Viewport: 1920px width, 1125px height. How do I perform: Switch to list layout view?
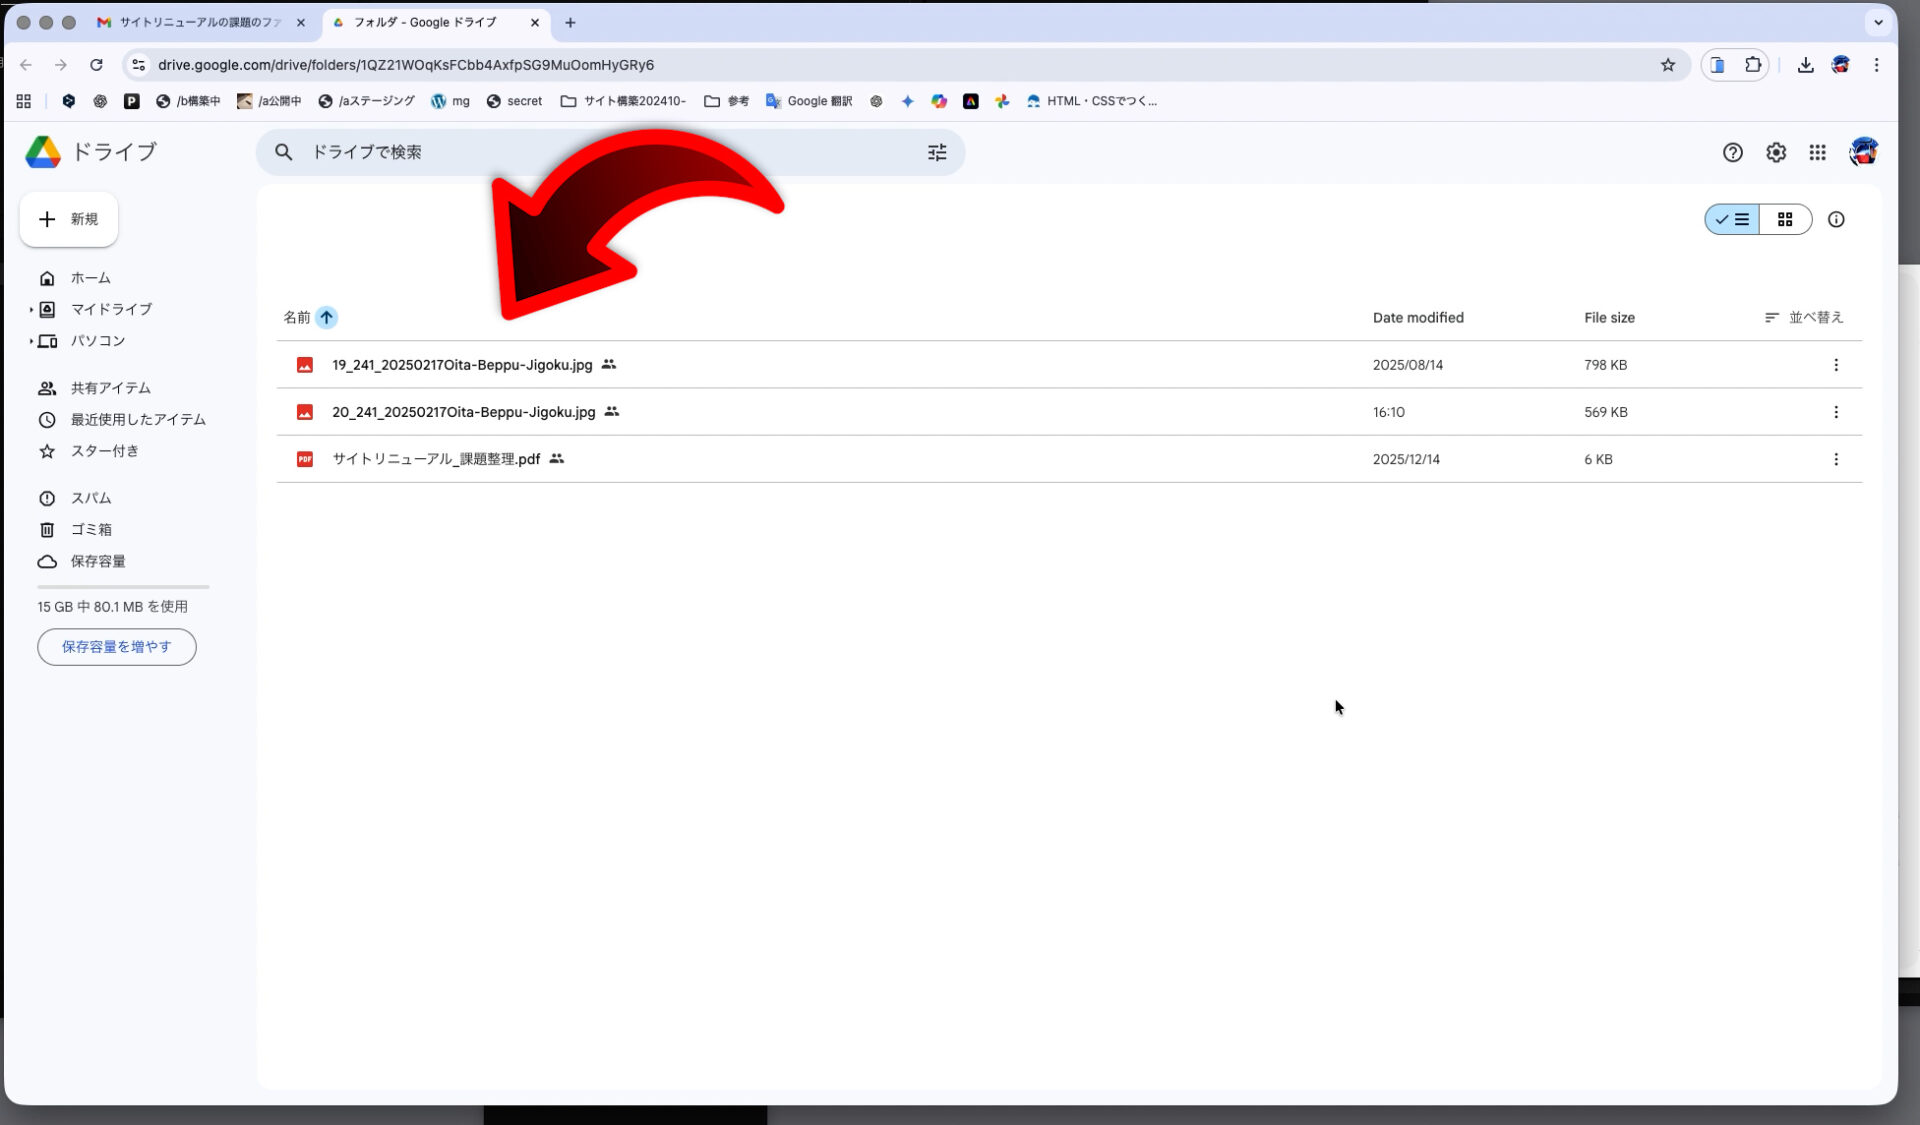[x=1732, y=220]
